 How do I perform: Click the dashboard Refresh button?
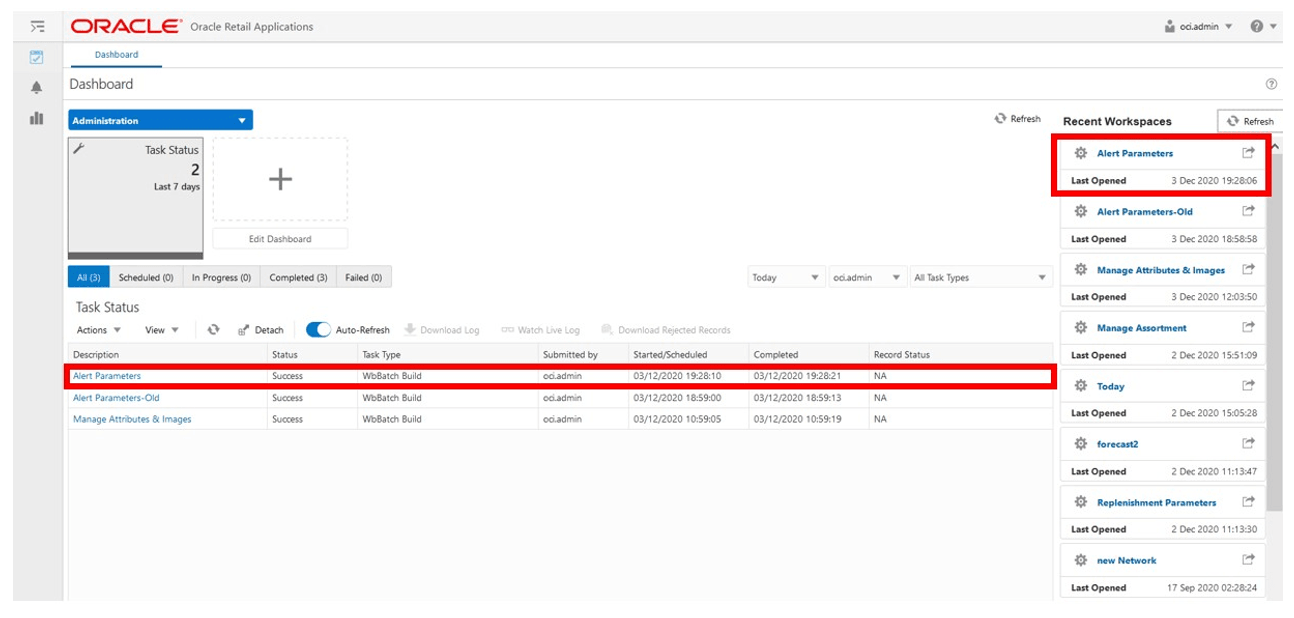[x=1017, y=119]
